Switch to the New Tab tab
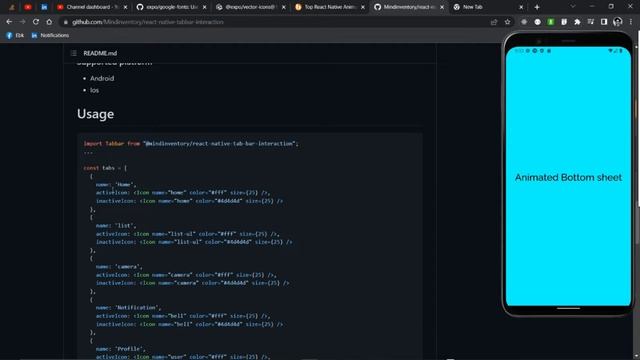 [x=488, y=7]
